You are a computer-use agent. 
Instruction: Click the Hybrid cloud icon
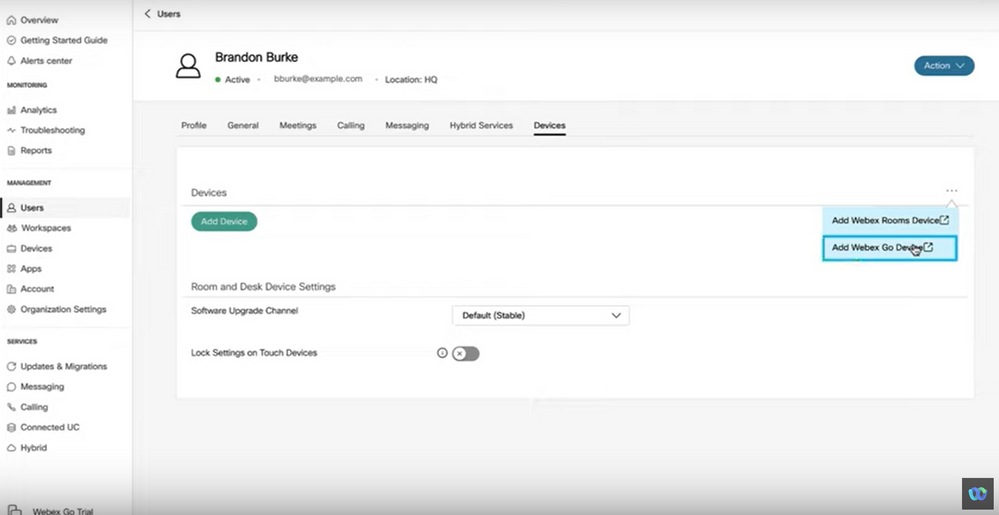(11, 448)
